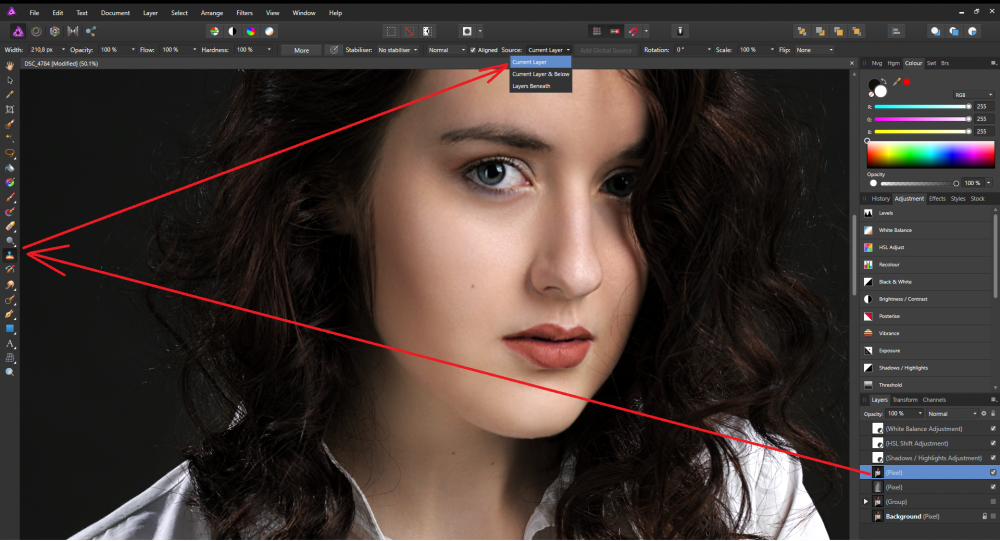This screenshot has width=1000, height=541.
Task: Show the Group layer
Action: tap(993, 502)
